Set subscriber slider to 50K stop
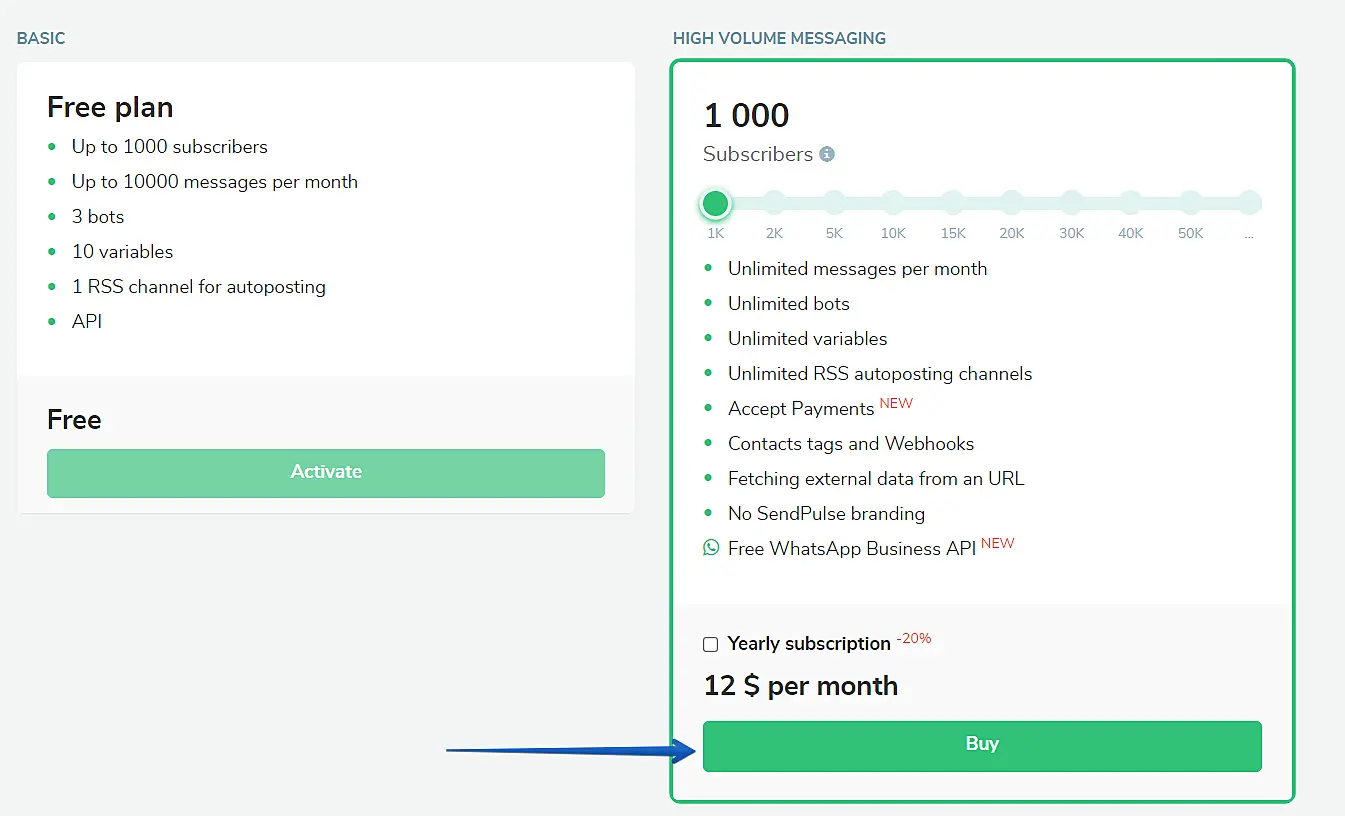This screenshot has height=816, width=1345. [x=1191, y=204]
